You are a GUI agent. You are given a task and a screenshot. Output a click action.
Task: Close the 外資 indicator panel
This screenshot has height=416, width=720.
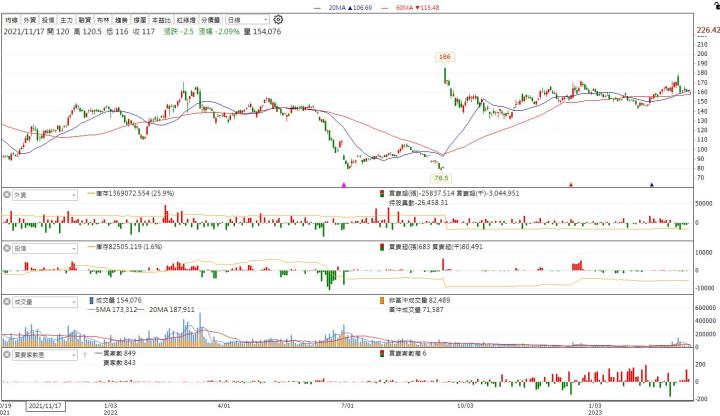pos(6,195)
